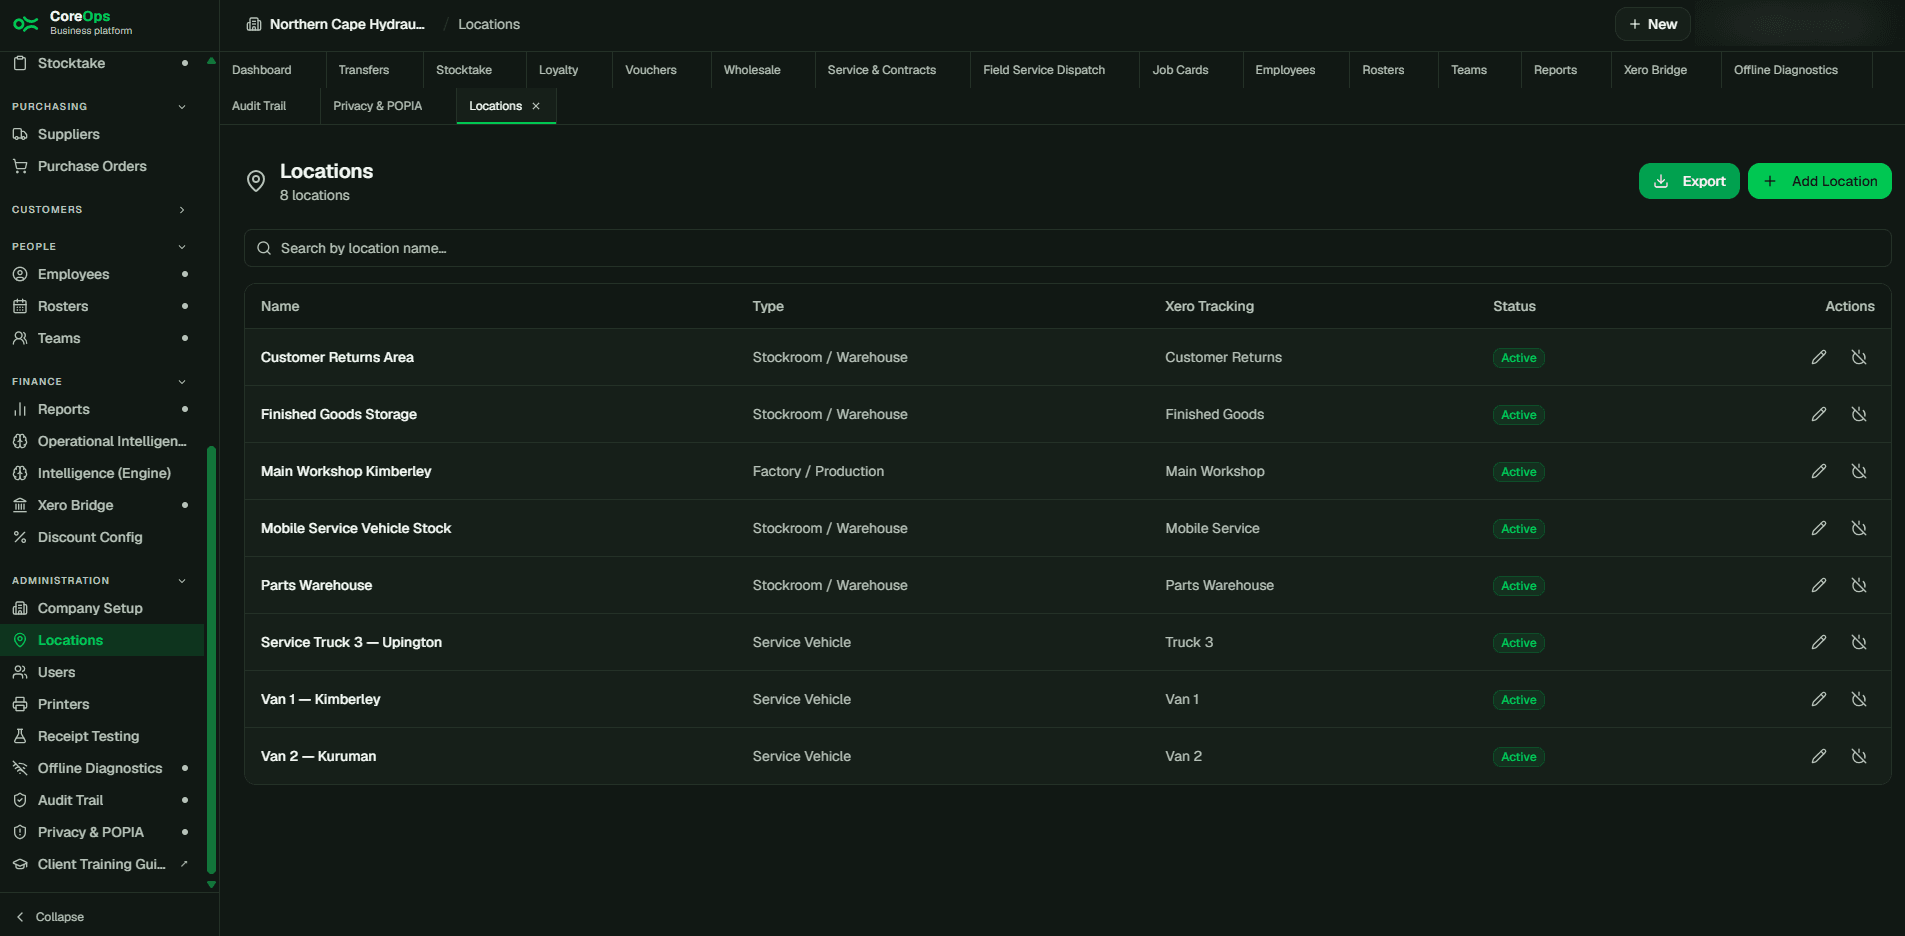Edit Van 2 — Kuruman pencil icon
Screen dimensions: 1905x936
(1819, 756)
